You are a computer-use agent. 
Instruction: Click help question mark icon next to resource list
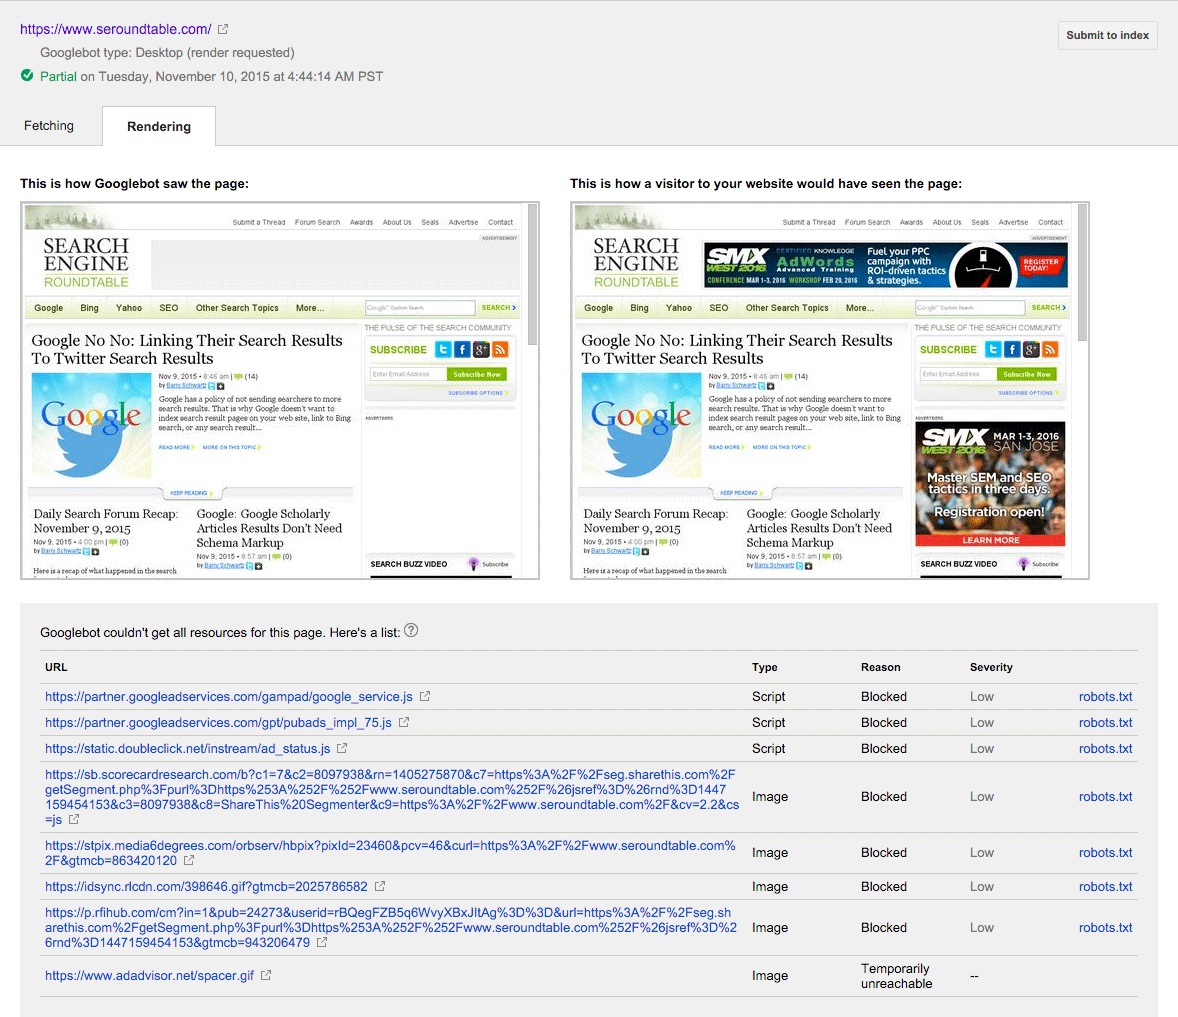point(411,631)
